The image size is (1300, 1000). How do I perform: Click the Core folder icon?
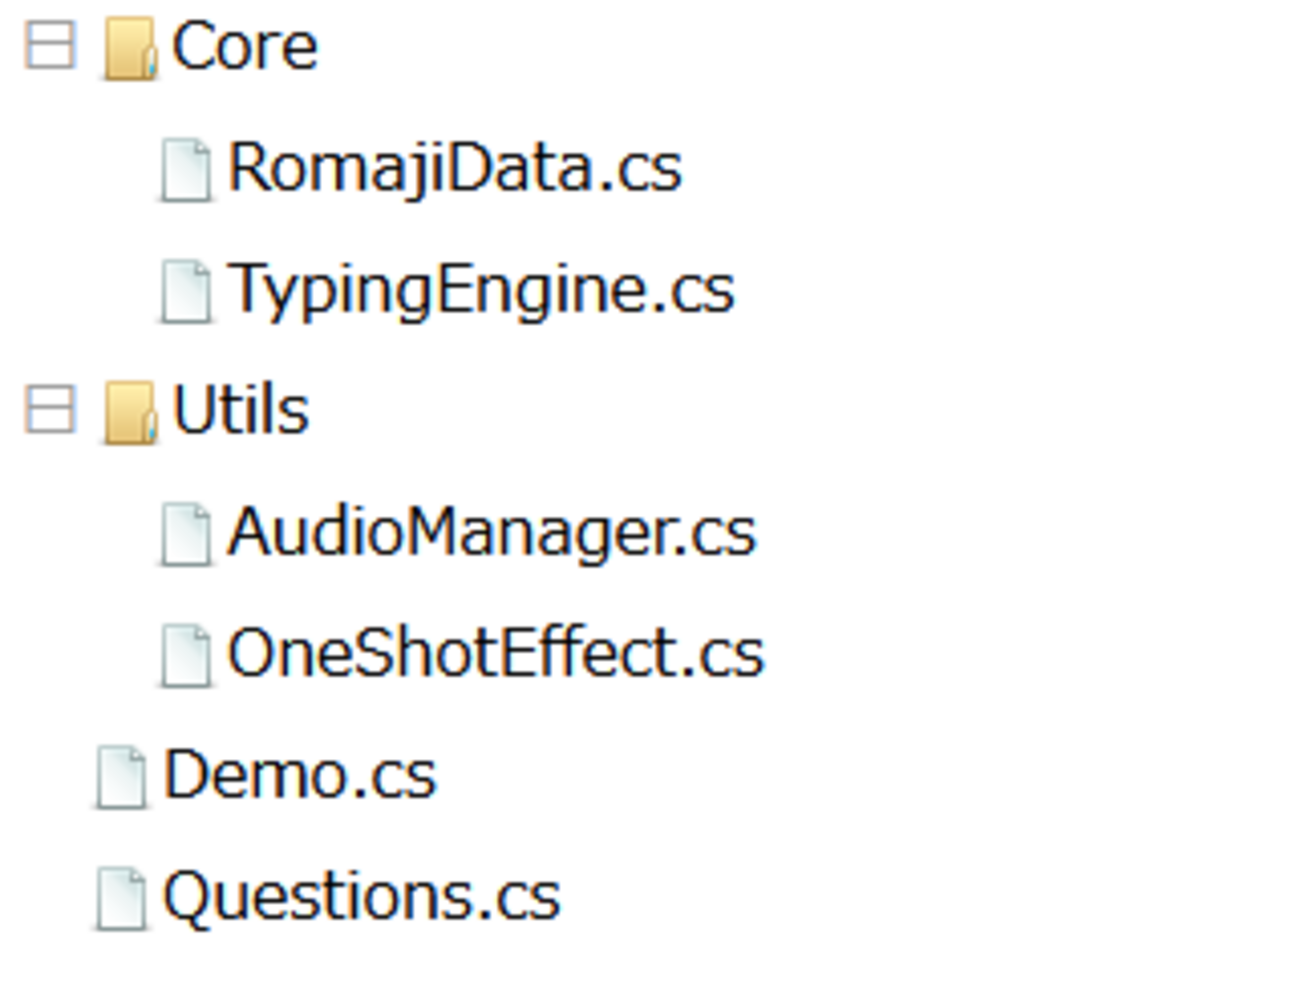(130, 49)
